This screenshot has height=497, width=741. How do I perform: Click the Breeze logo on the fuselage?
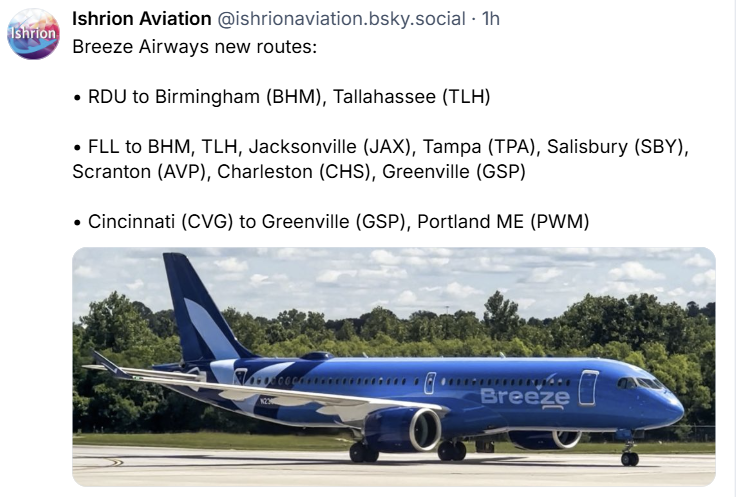click(525, 397)
